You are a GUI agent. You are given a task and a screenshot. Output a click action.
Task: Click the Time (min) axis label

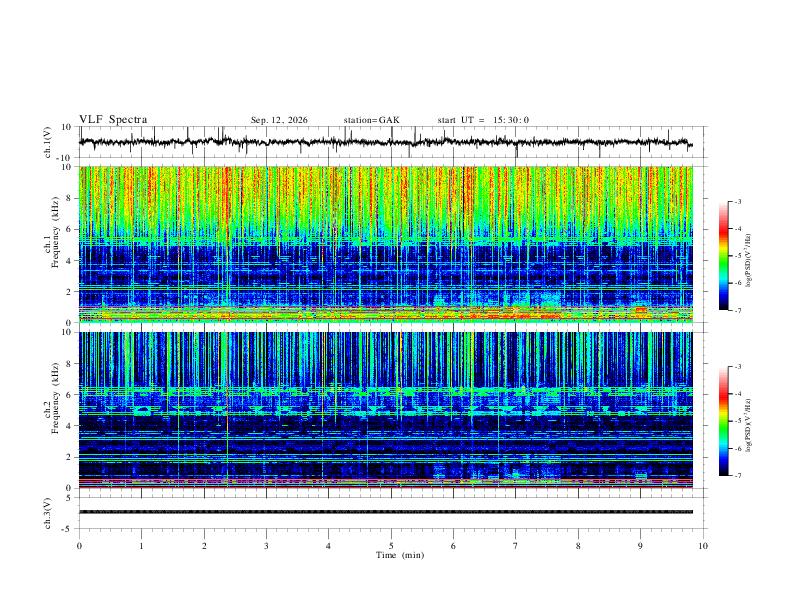tap(400, 555)
